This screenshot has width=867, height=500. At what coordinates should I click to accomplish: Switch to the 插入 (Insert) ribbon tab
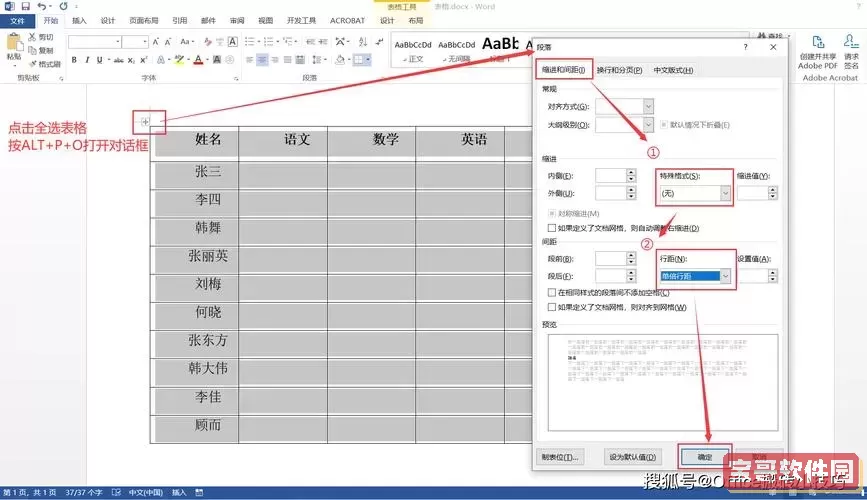pos(79,21)
